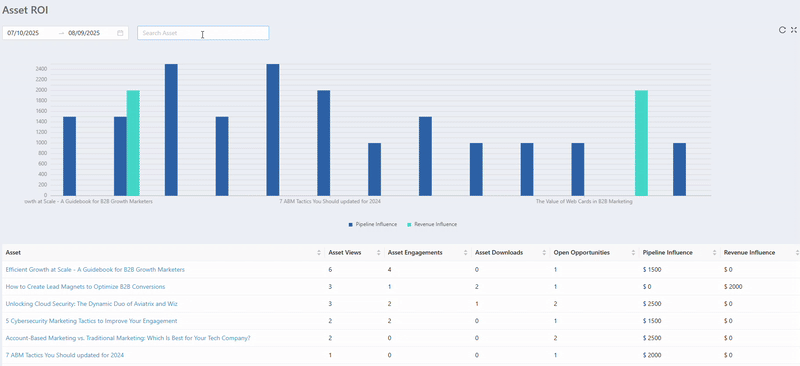Open 7 ABM Tactics asset link
This screenshot has height=366, width=800.
tap(65, 355)
